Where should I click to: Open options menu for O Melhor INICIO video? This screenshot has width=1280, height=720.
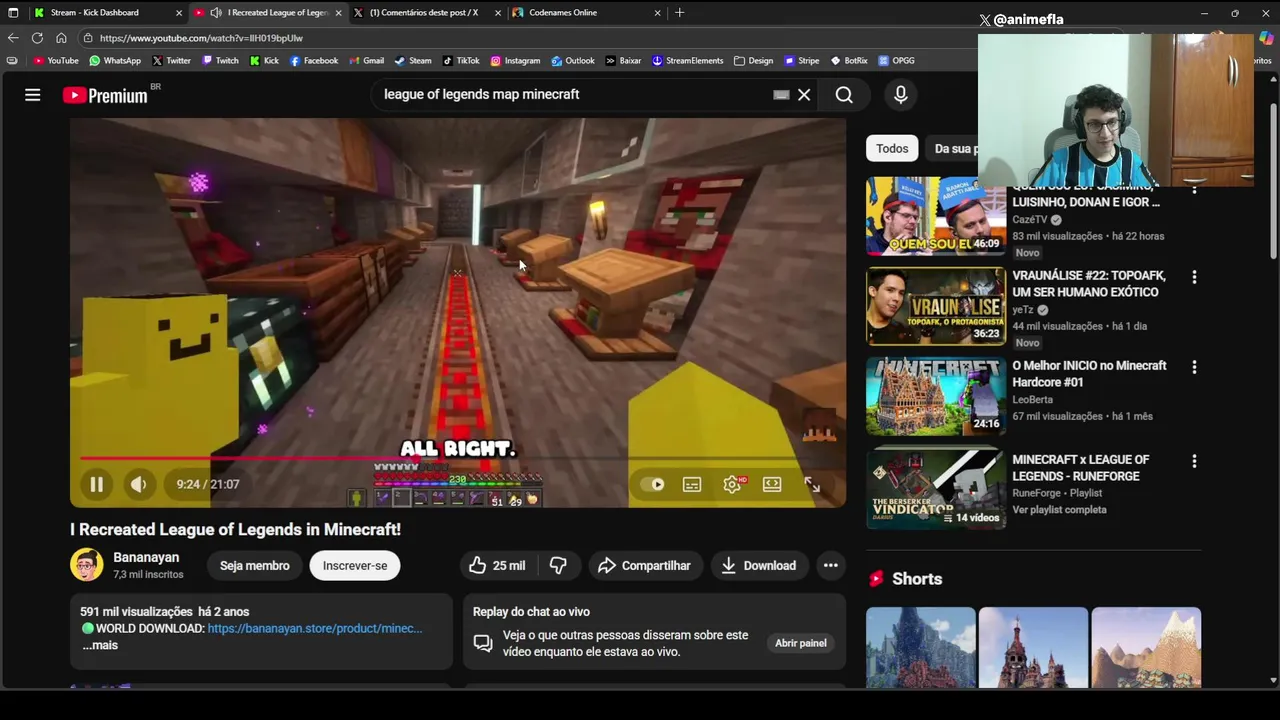coord(1194,367)
